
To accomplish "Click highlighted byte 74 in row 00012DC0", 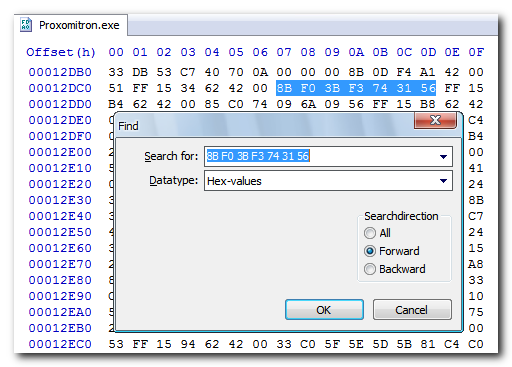I will pos(380,88).
